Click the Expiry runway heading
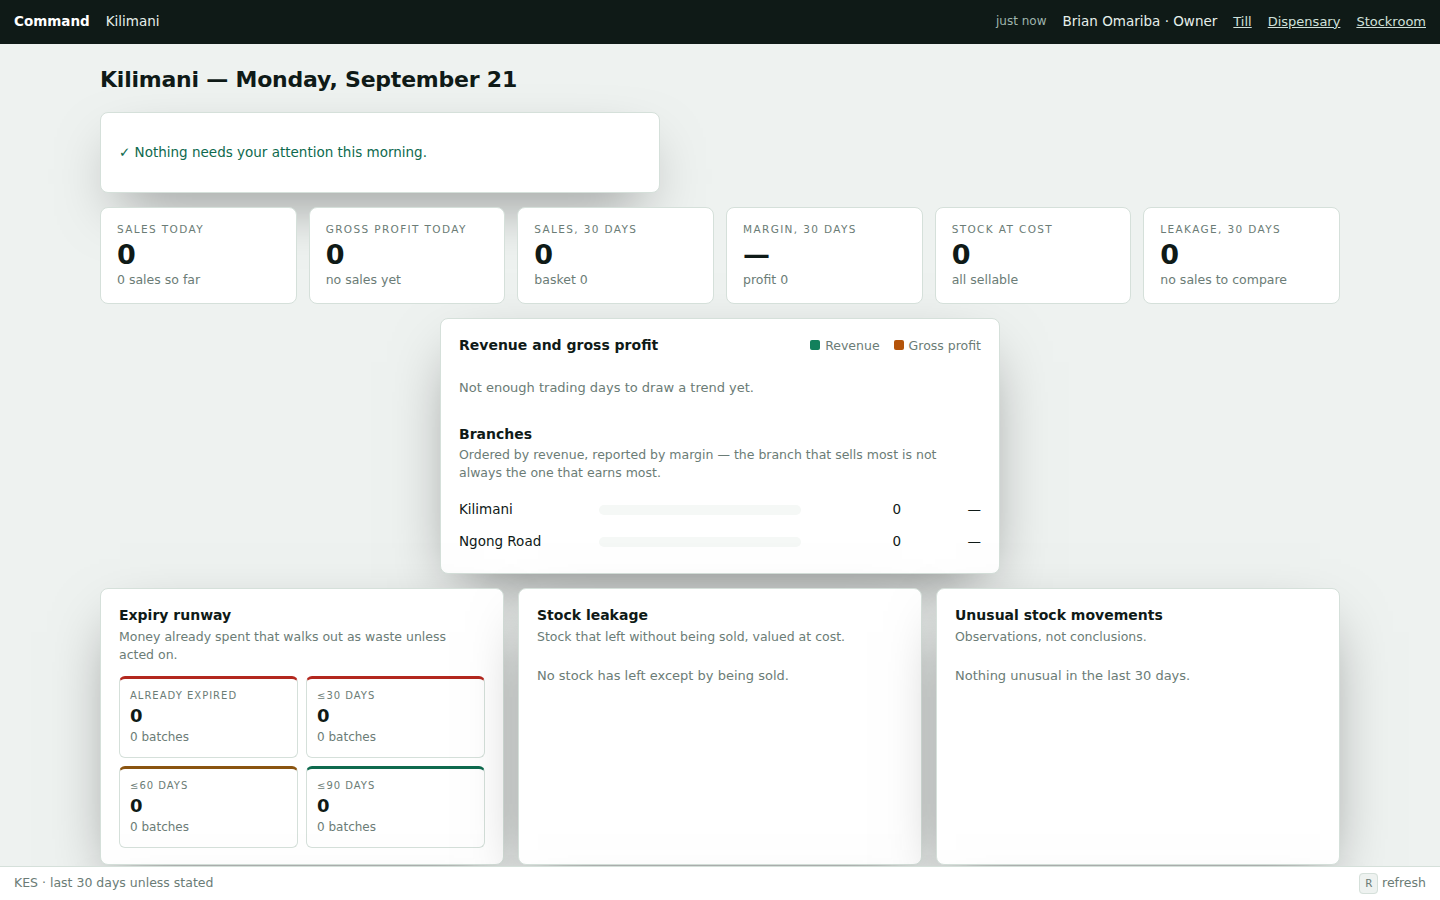 (175, 615)
